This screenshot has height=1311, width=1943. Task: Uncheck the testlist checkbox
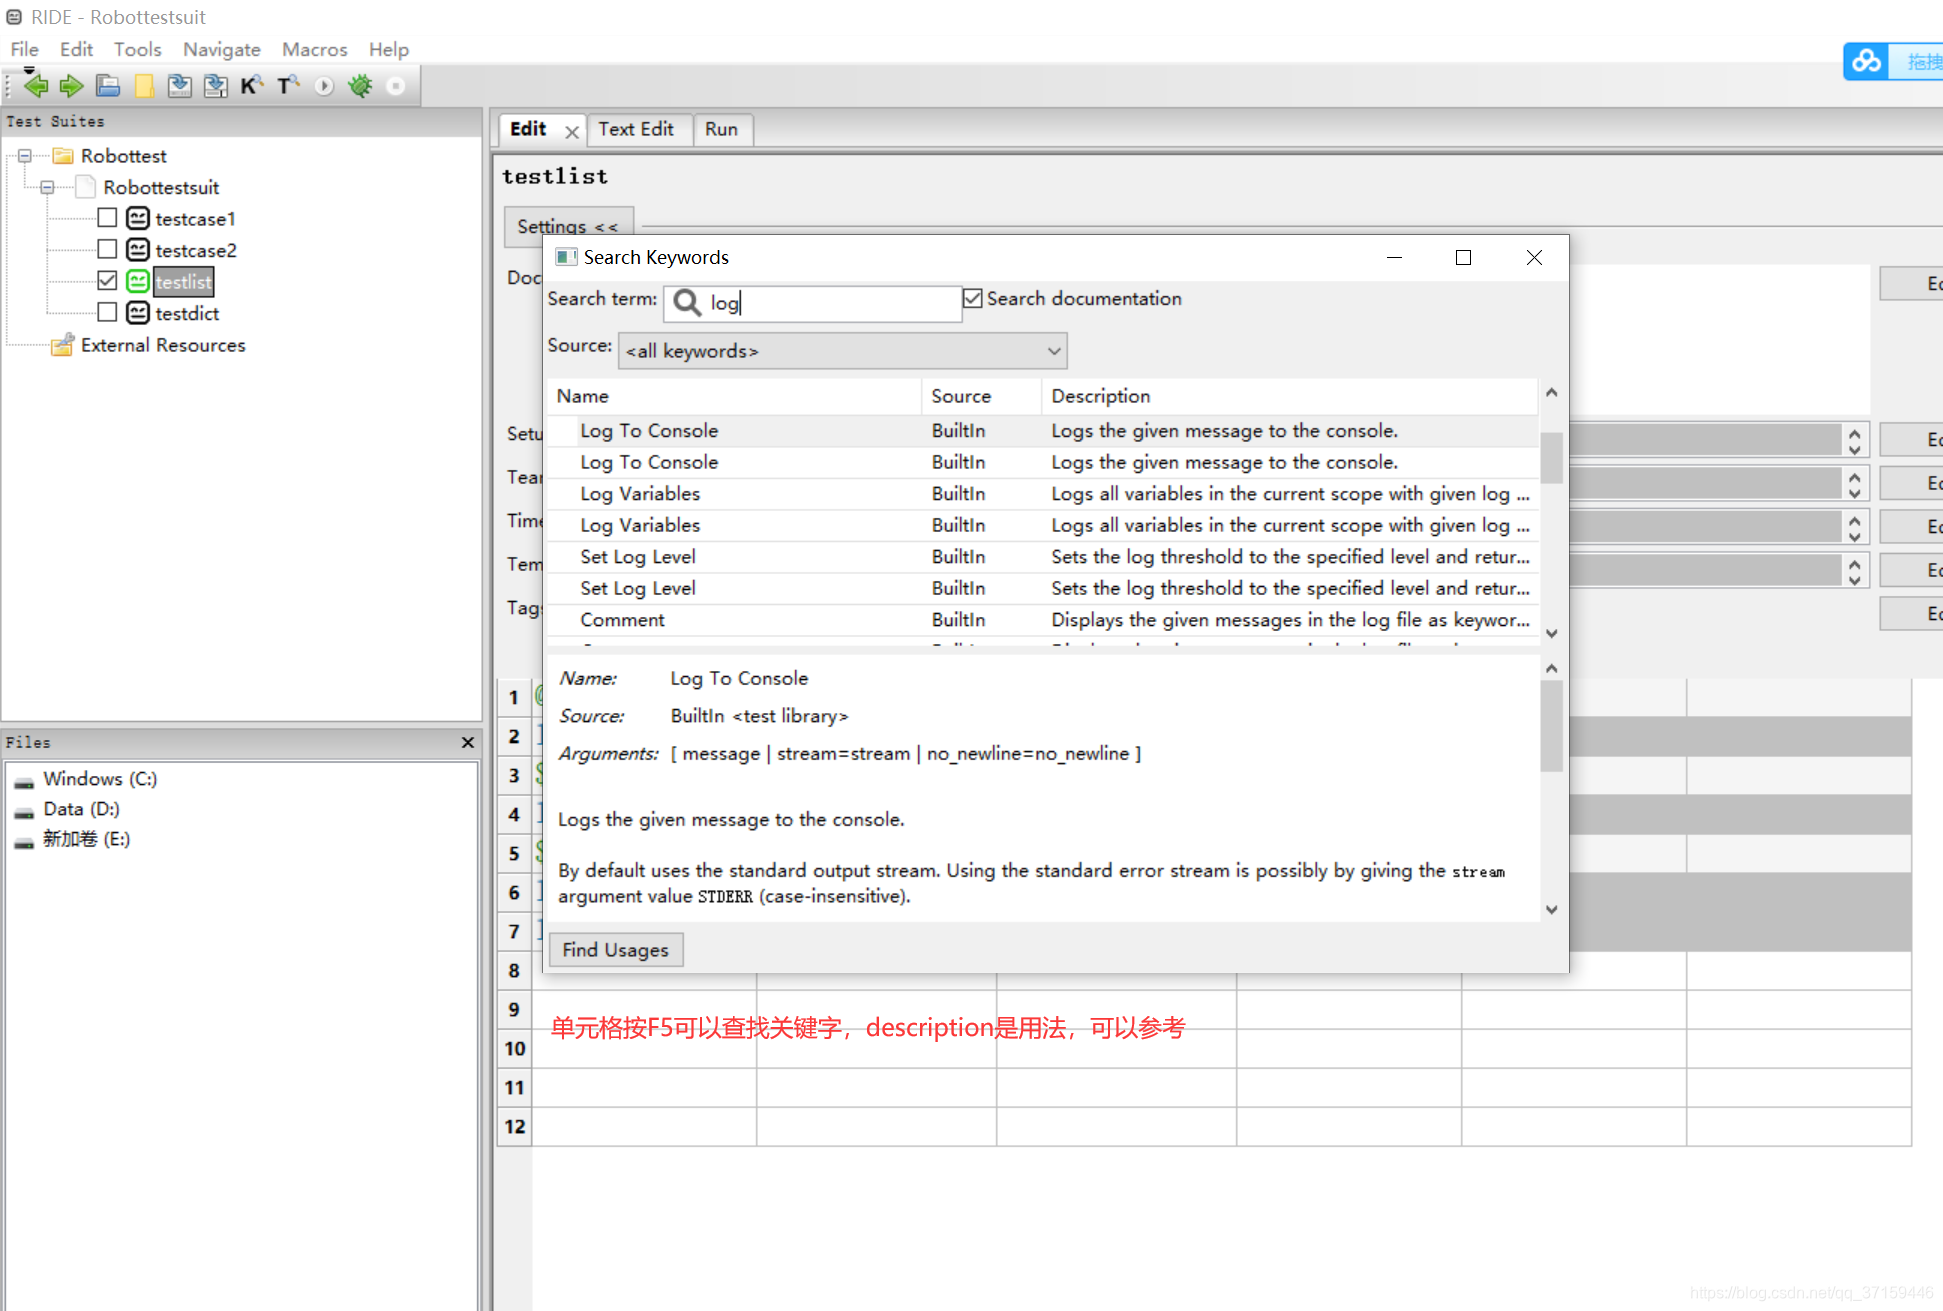pyautogui.click(x=107, y=281)
